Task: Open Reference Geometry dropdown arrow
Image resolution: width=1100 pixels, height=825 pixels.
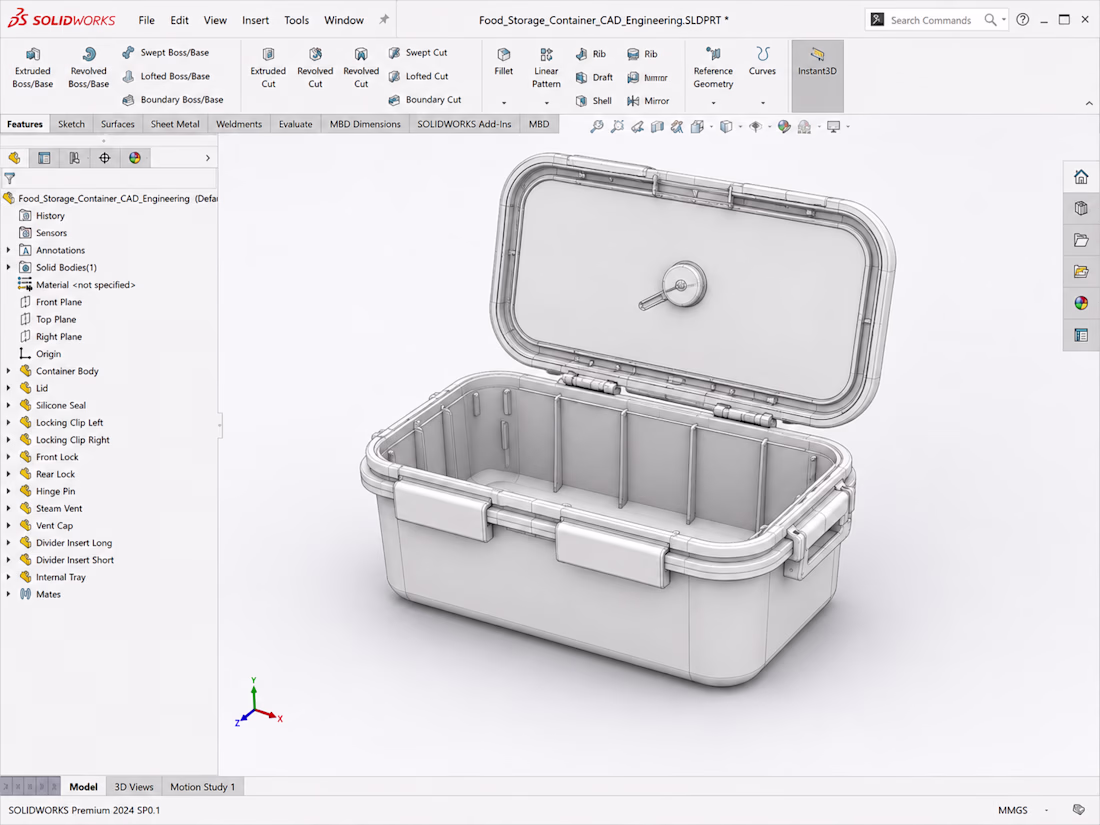Action: (713, 103)
